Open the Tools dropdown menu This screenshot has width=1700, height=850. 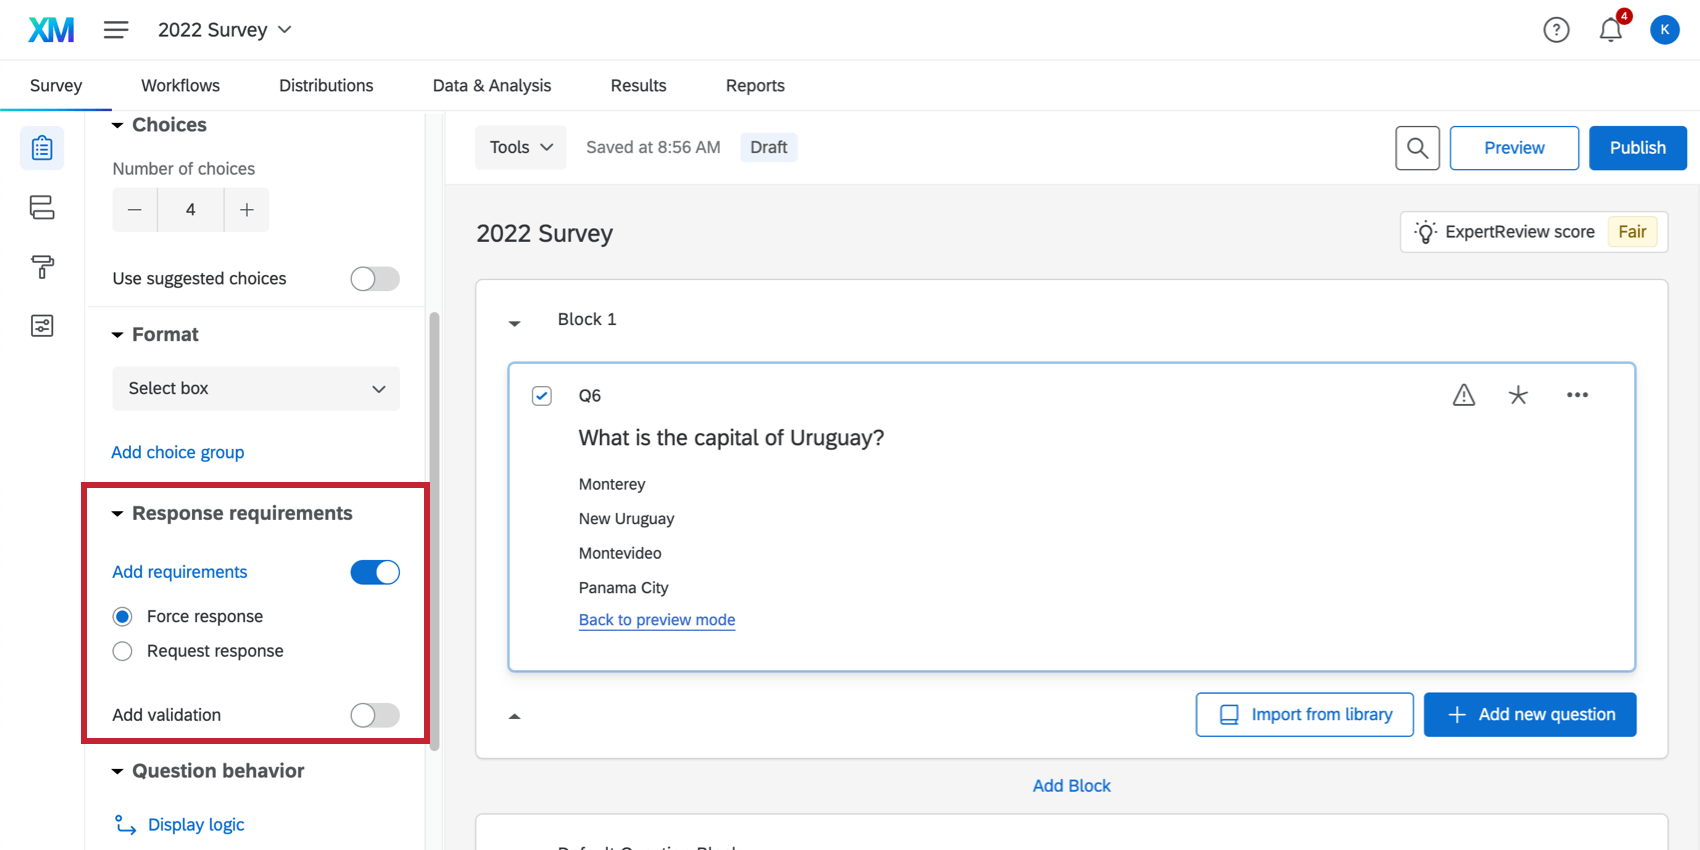520,147
